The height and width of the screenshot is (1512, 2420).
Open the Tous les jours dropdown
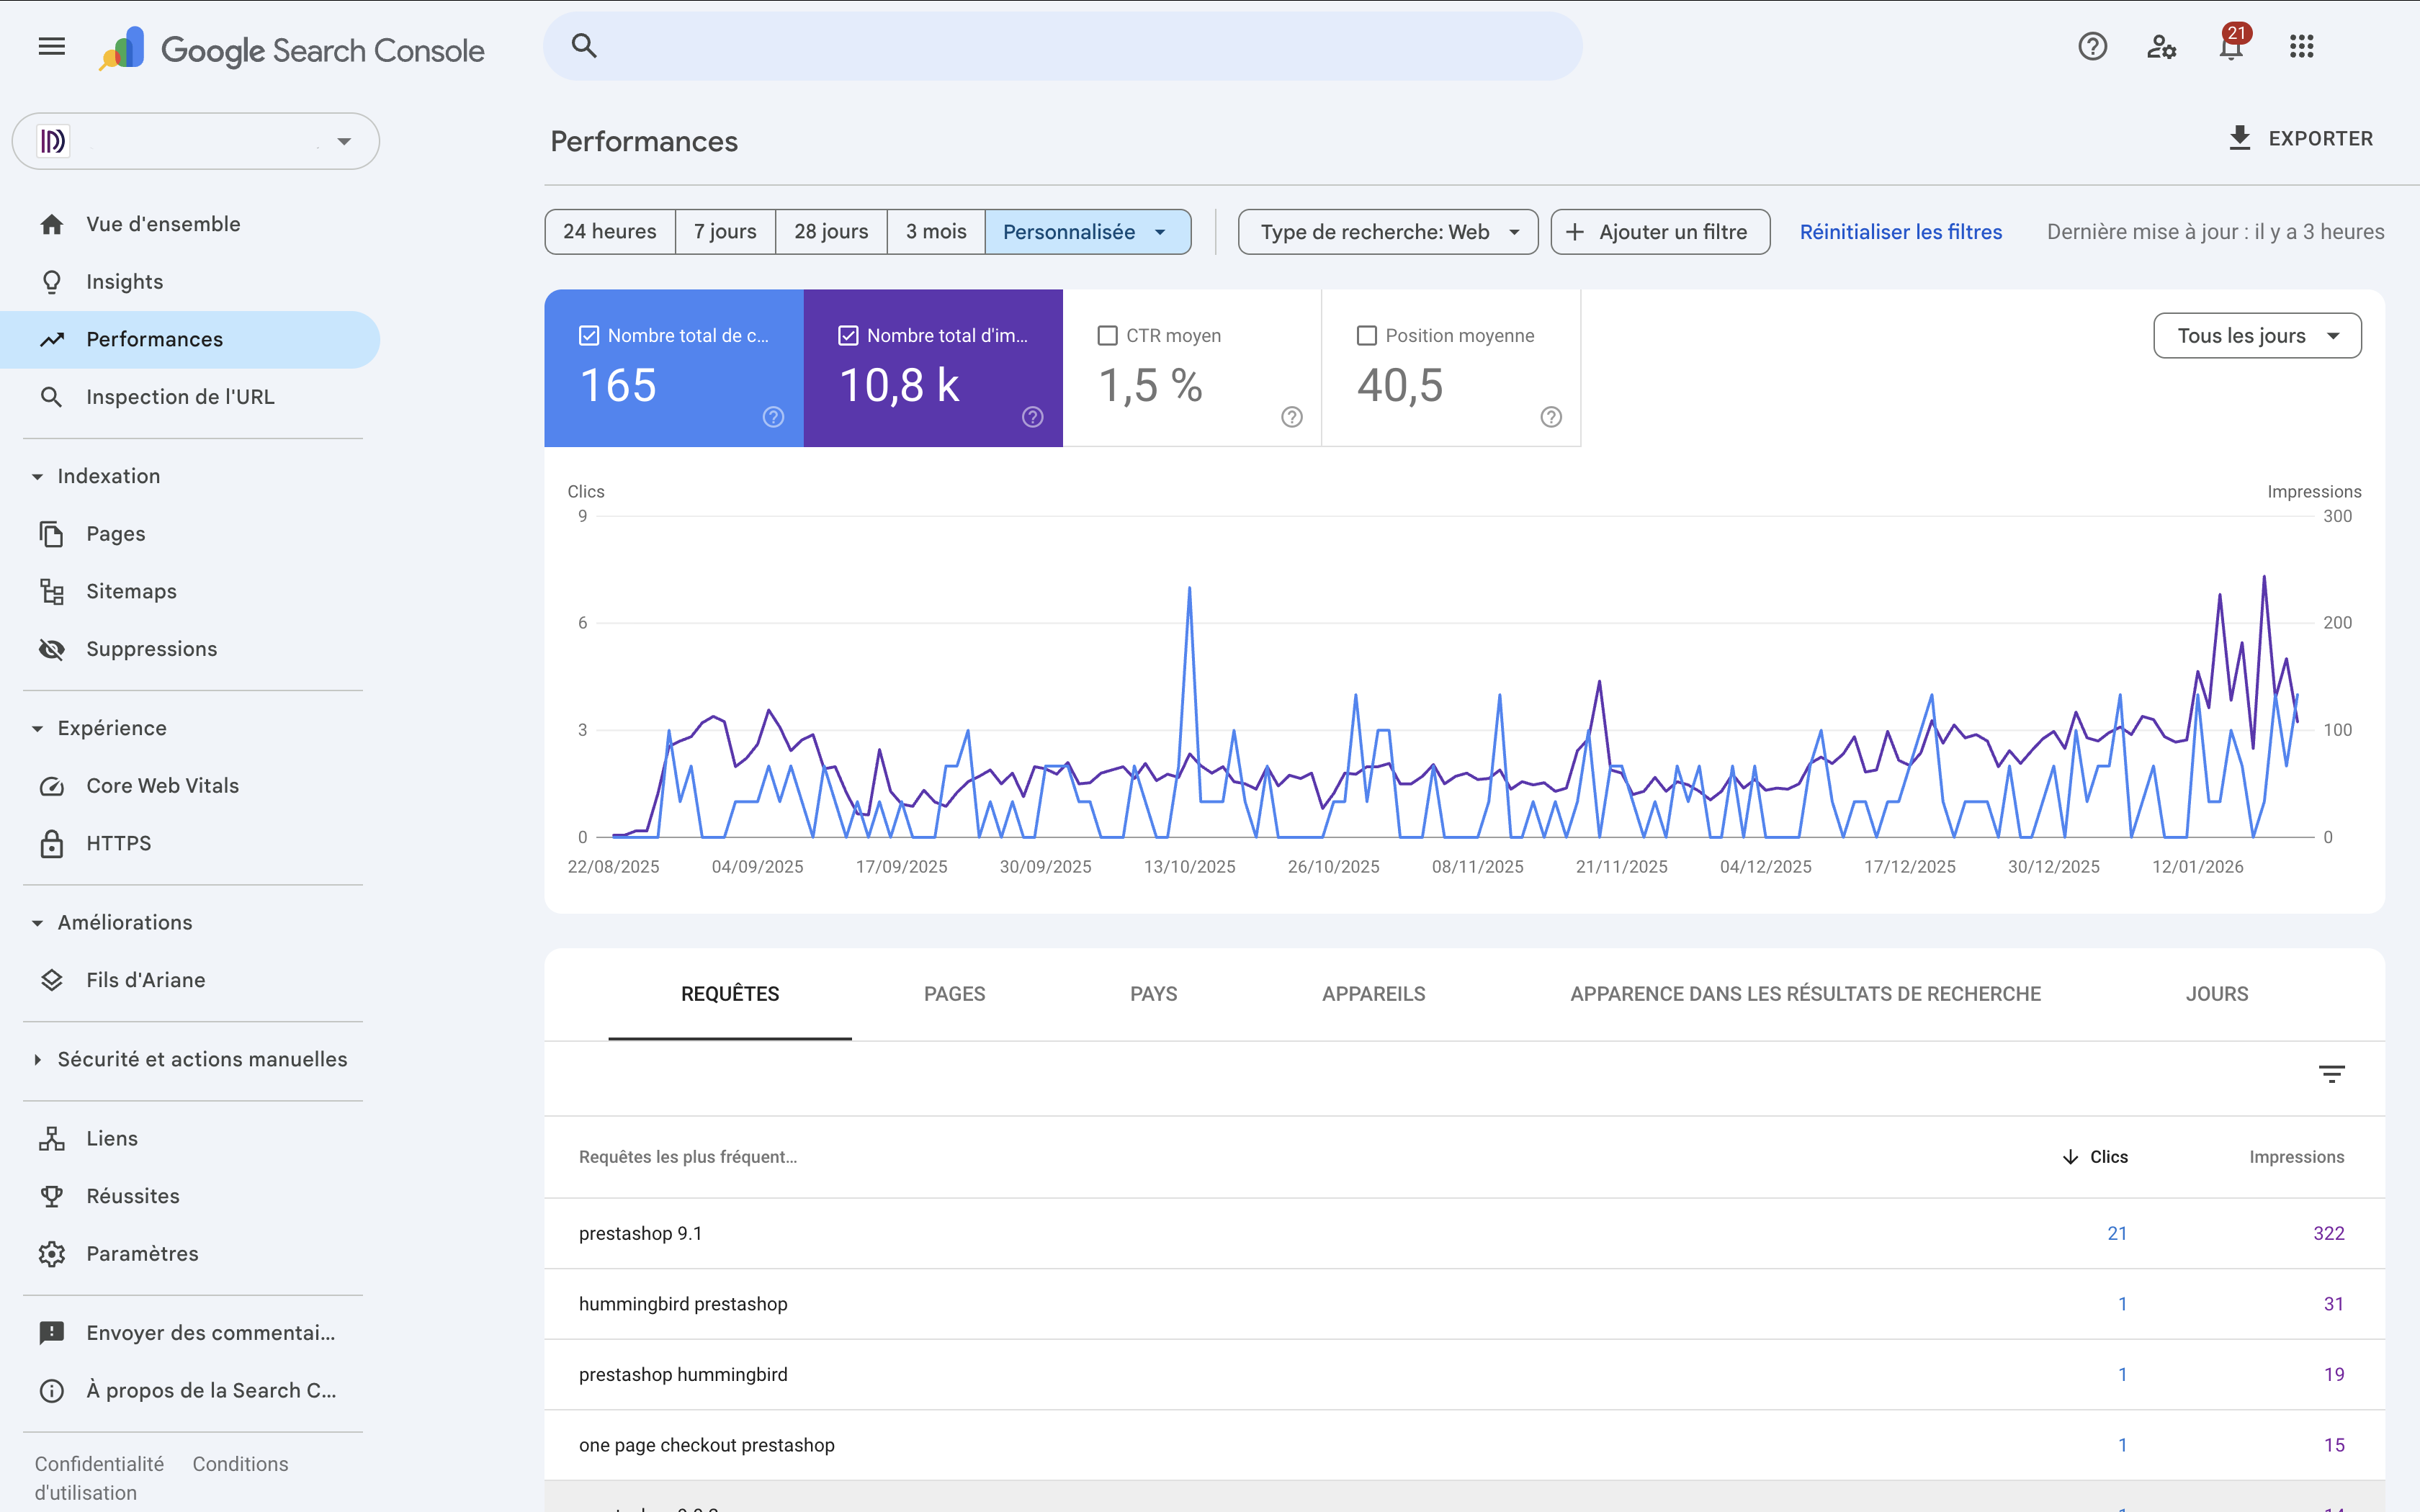pos(2257,335)
